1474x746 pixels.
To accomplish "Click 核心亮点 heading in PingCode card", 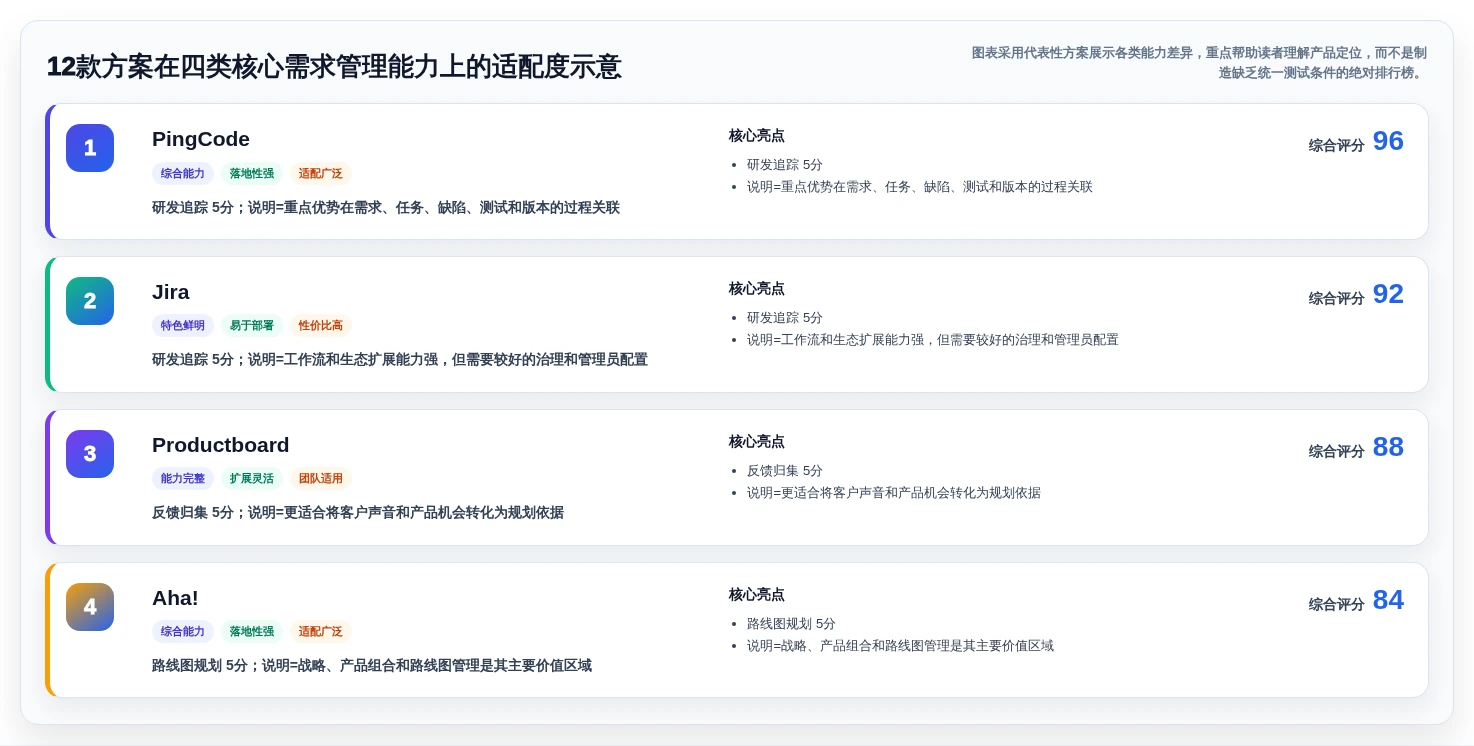I will pyautogui.click(x=757, y=136).
